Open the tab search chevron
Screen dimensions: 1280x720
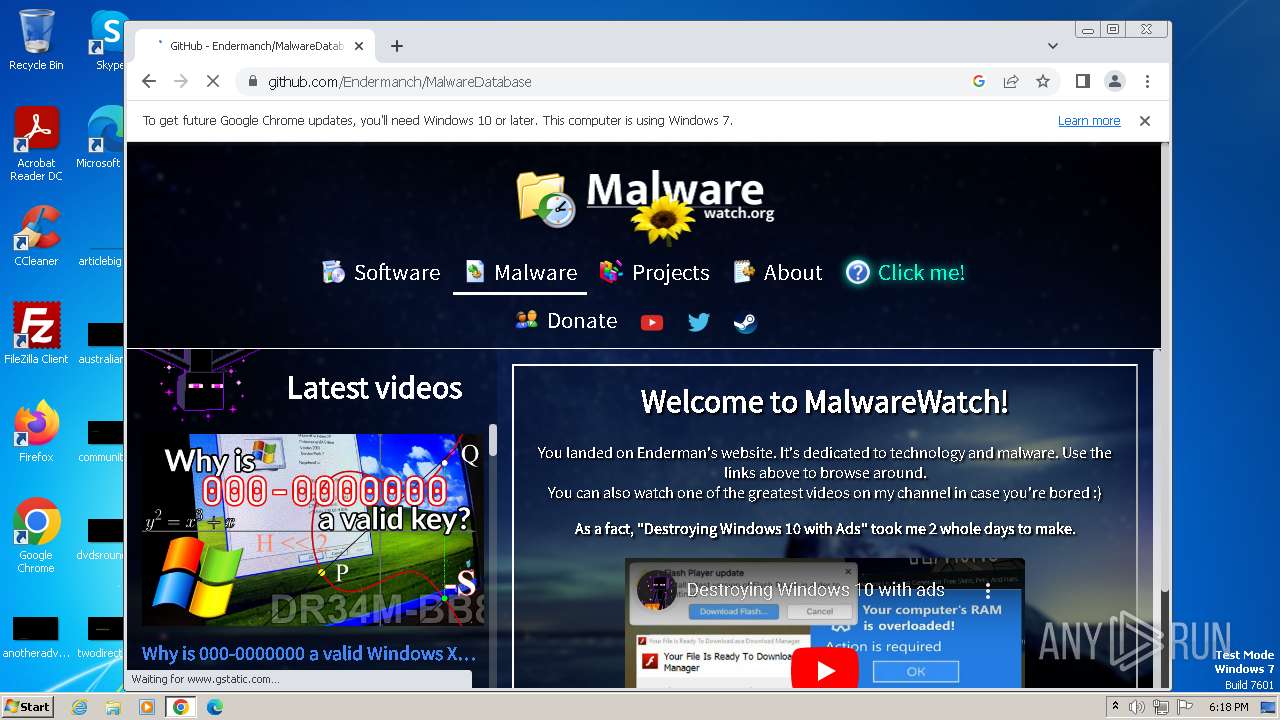[1053, 46]
